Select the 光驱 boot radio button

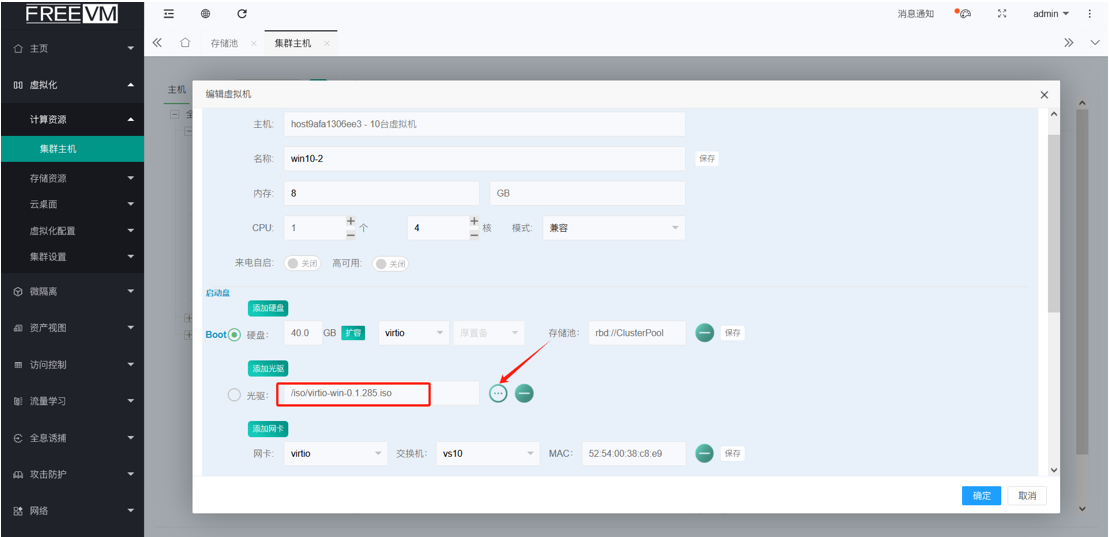click(234, 395)
